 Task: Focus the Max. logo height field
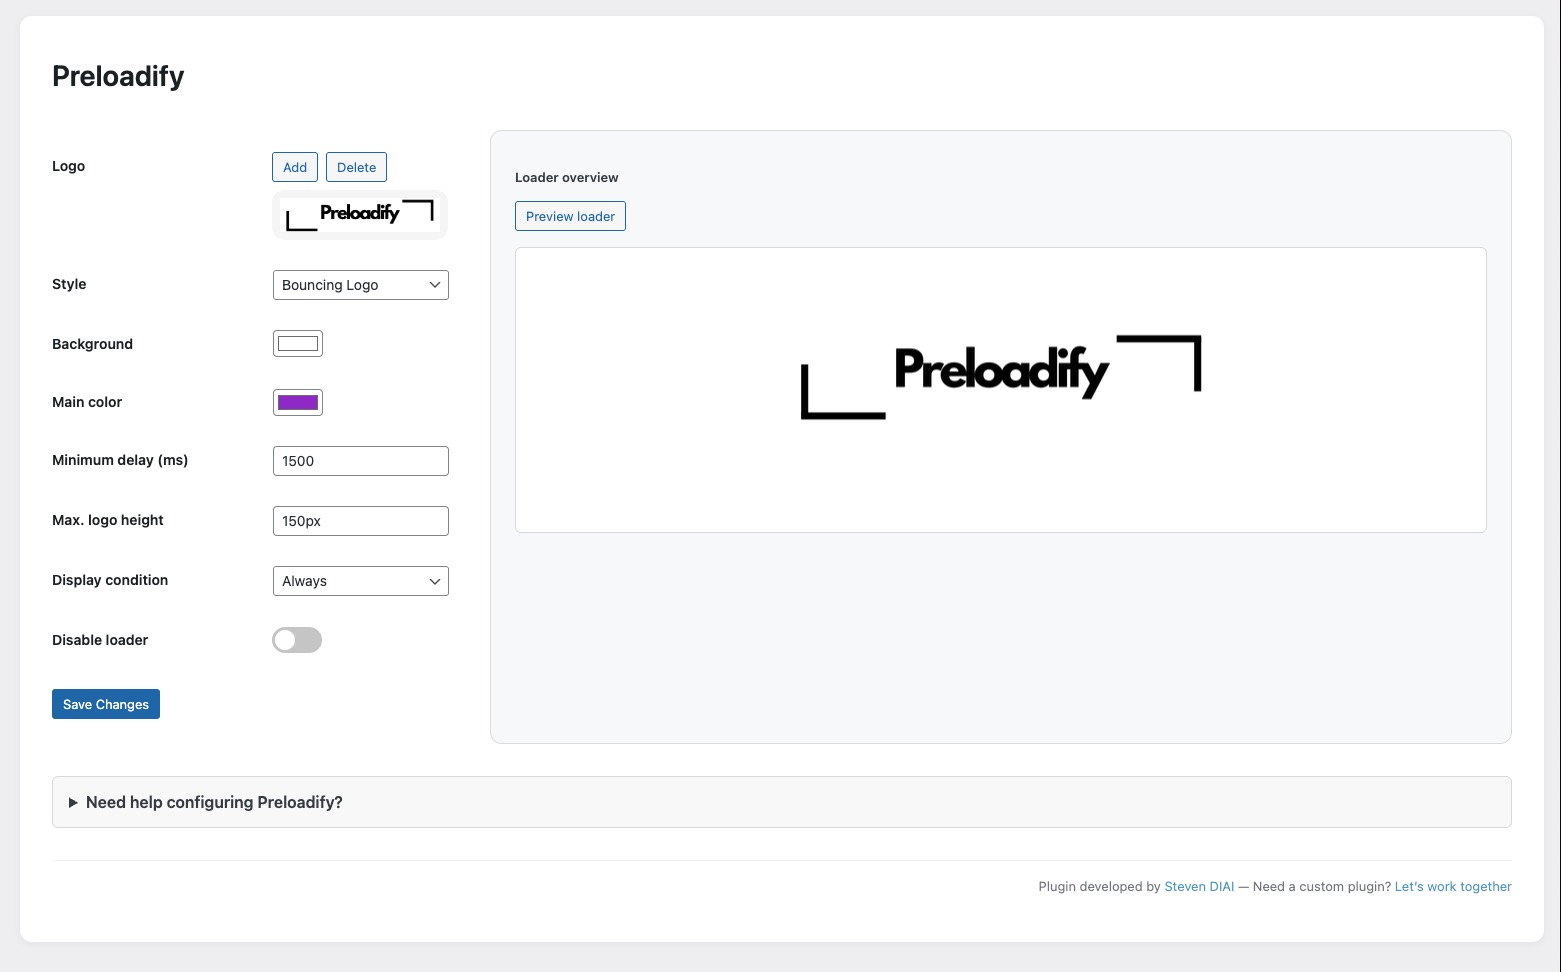click(x=360, y=521)
